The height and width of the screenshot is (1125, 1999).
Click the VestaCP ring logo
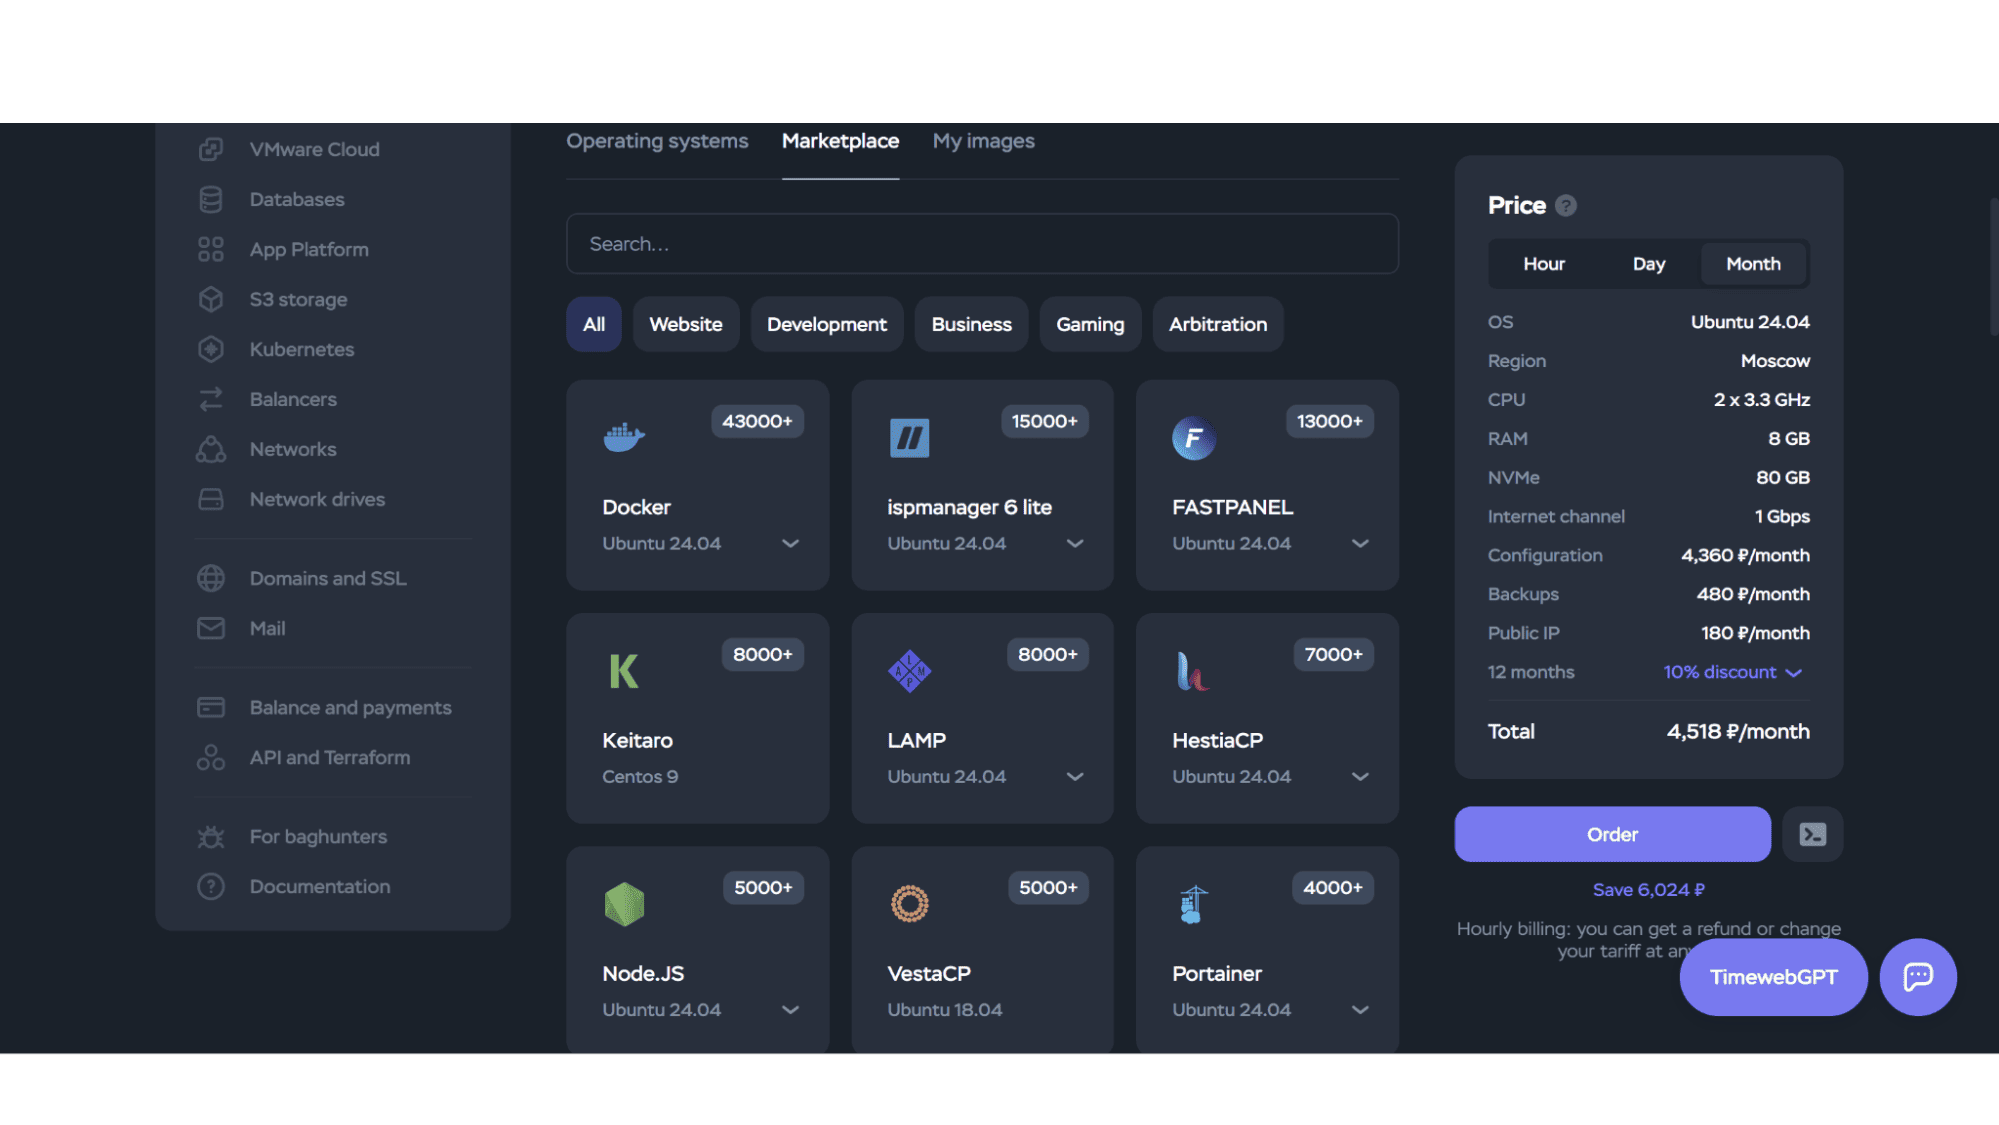point(909,904)
